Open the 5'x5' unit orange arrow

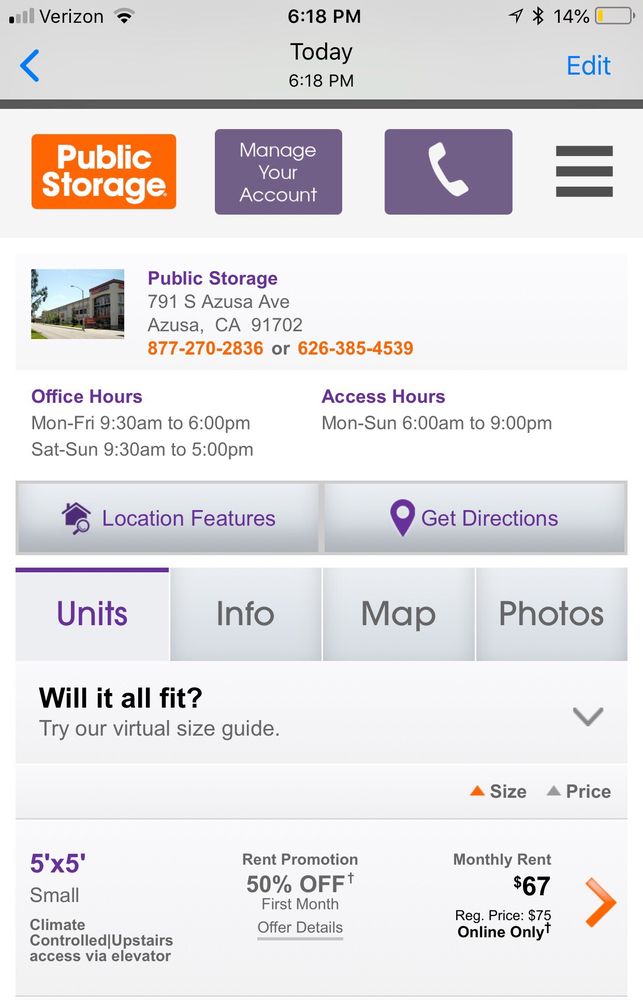[600, 902]
